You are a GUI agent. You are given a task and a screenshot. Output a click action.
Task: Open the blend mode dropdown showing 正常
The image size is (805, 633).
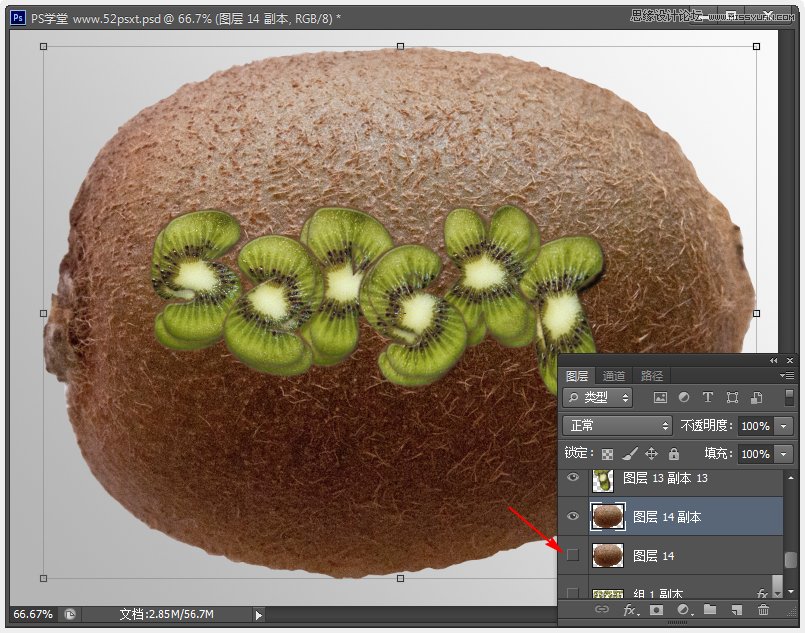tap(617, 425)
